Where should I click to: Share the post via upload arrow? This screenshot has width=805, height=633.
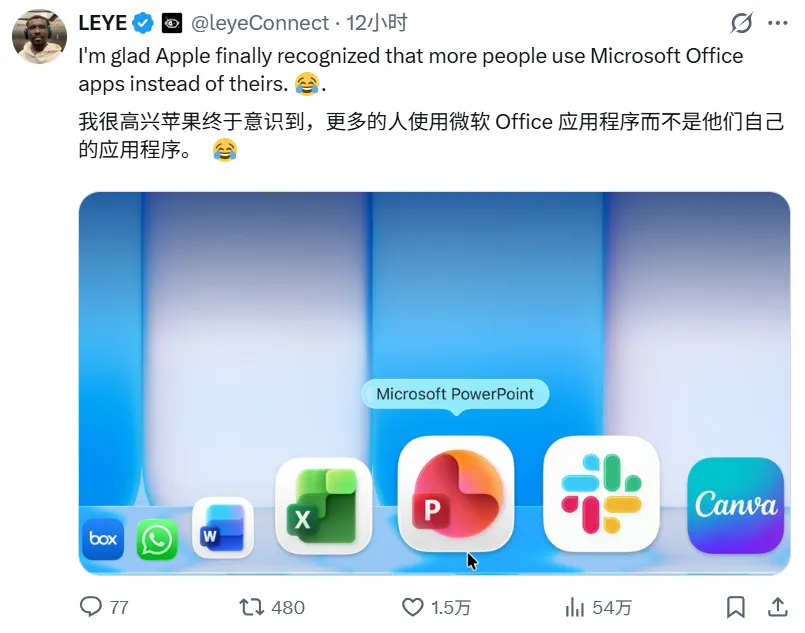[x=778, y=607]
